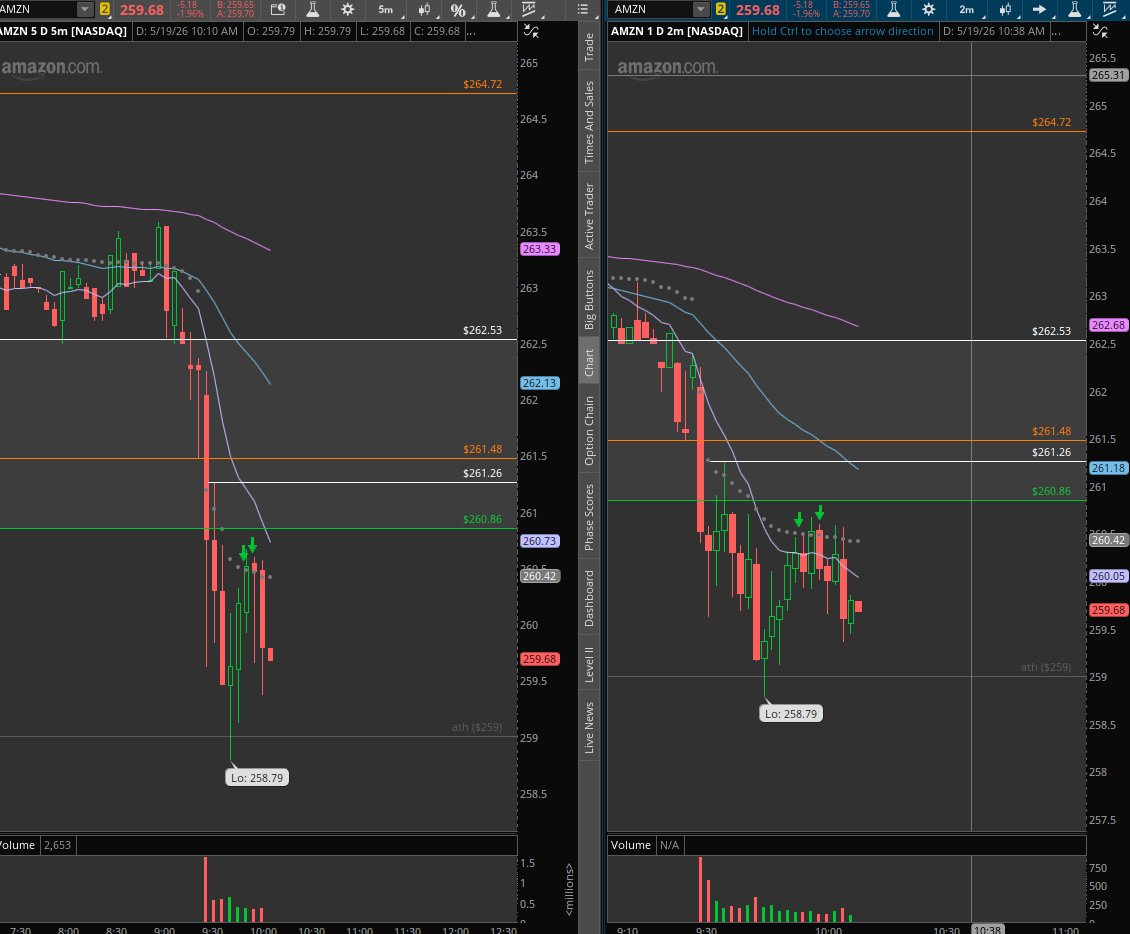Select $262.53 price line label on left chart
Screen dimensions: 1130x934
[482, 330]
